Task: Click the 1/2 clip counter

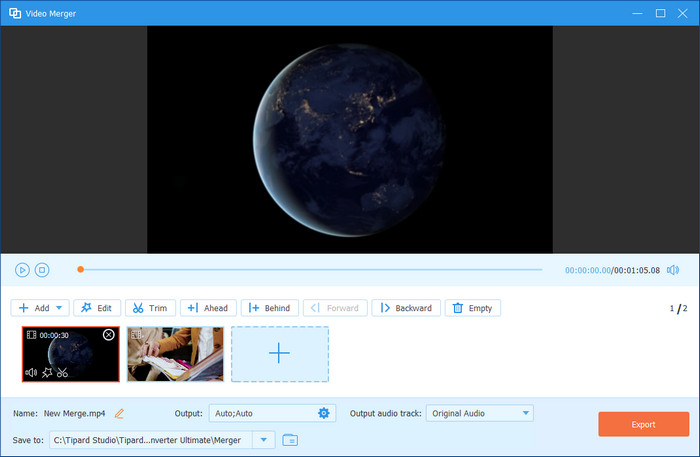Action: (679, 308)
